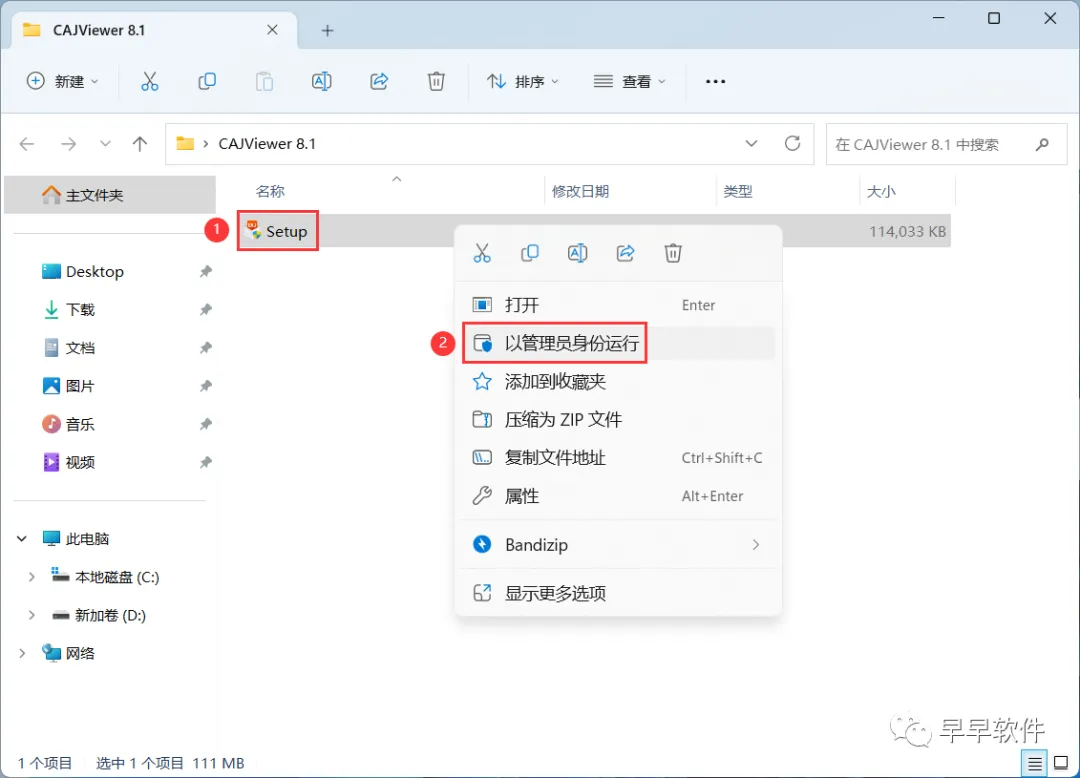Open Desktop in the navigation pane
Image resolution: width=1080 pixels, height=778 pixels.
pos(95,271)
